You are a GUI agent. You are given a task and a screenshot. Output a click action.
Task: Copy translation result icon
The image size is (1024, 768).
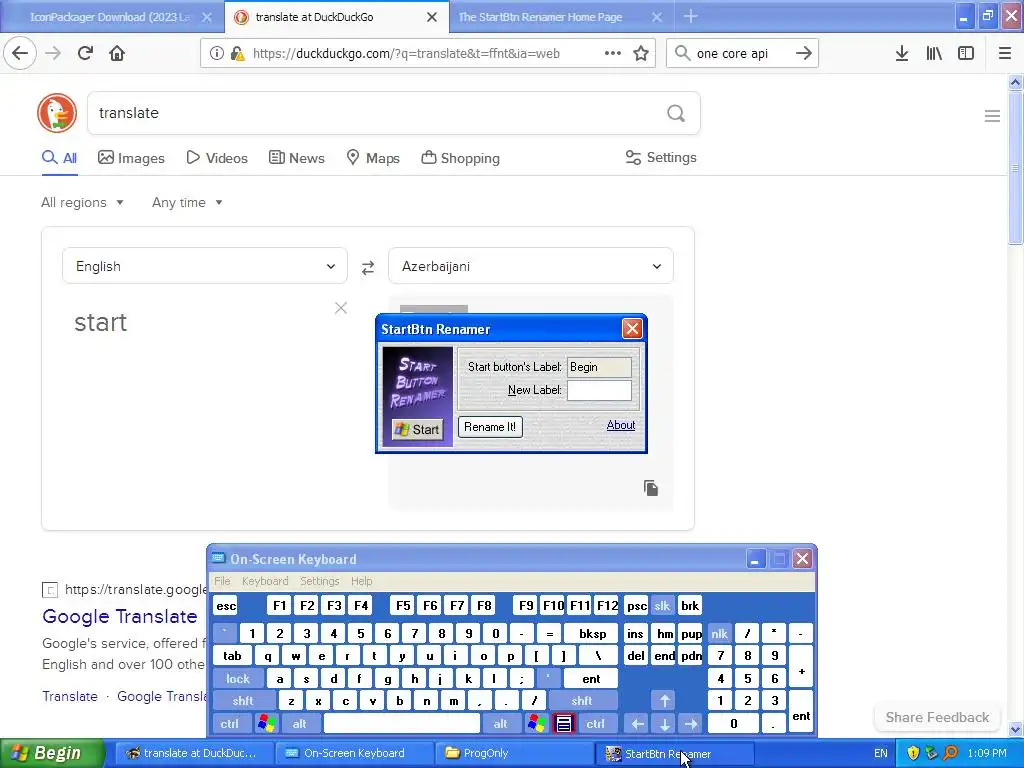click(650, 488)
